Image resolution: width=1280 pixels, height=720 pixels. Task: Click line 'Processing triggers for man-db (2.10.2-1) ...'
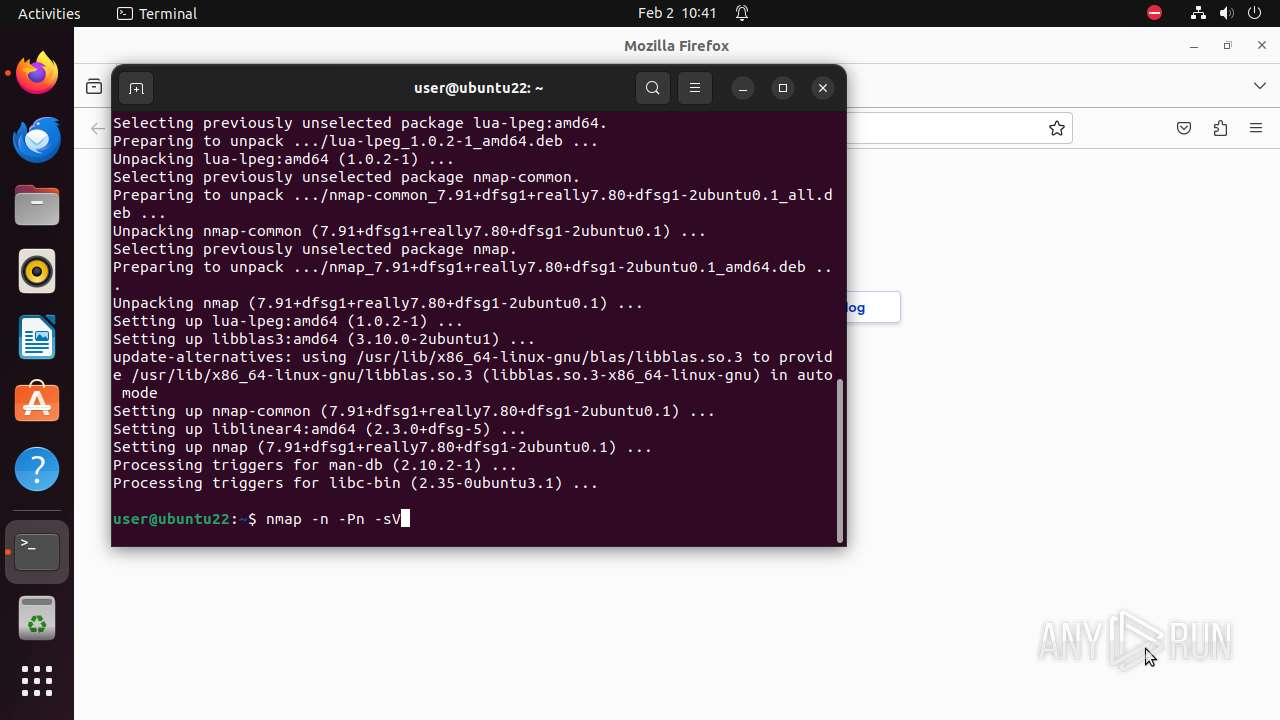[315, 465]
